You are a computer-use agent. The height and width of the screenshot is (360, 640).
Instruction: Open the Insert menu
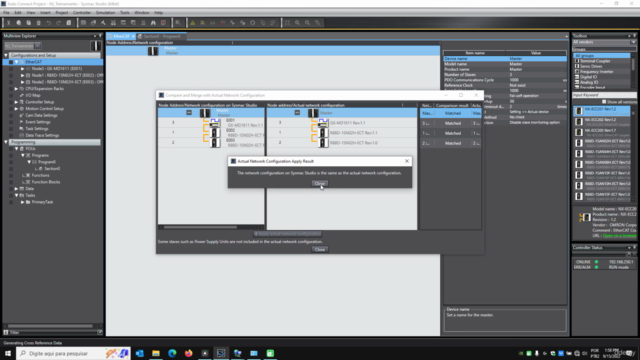(45, 13)
